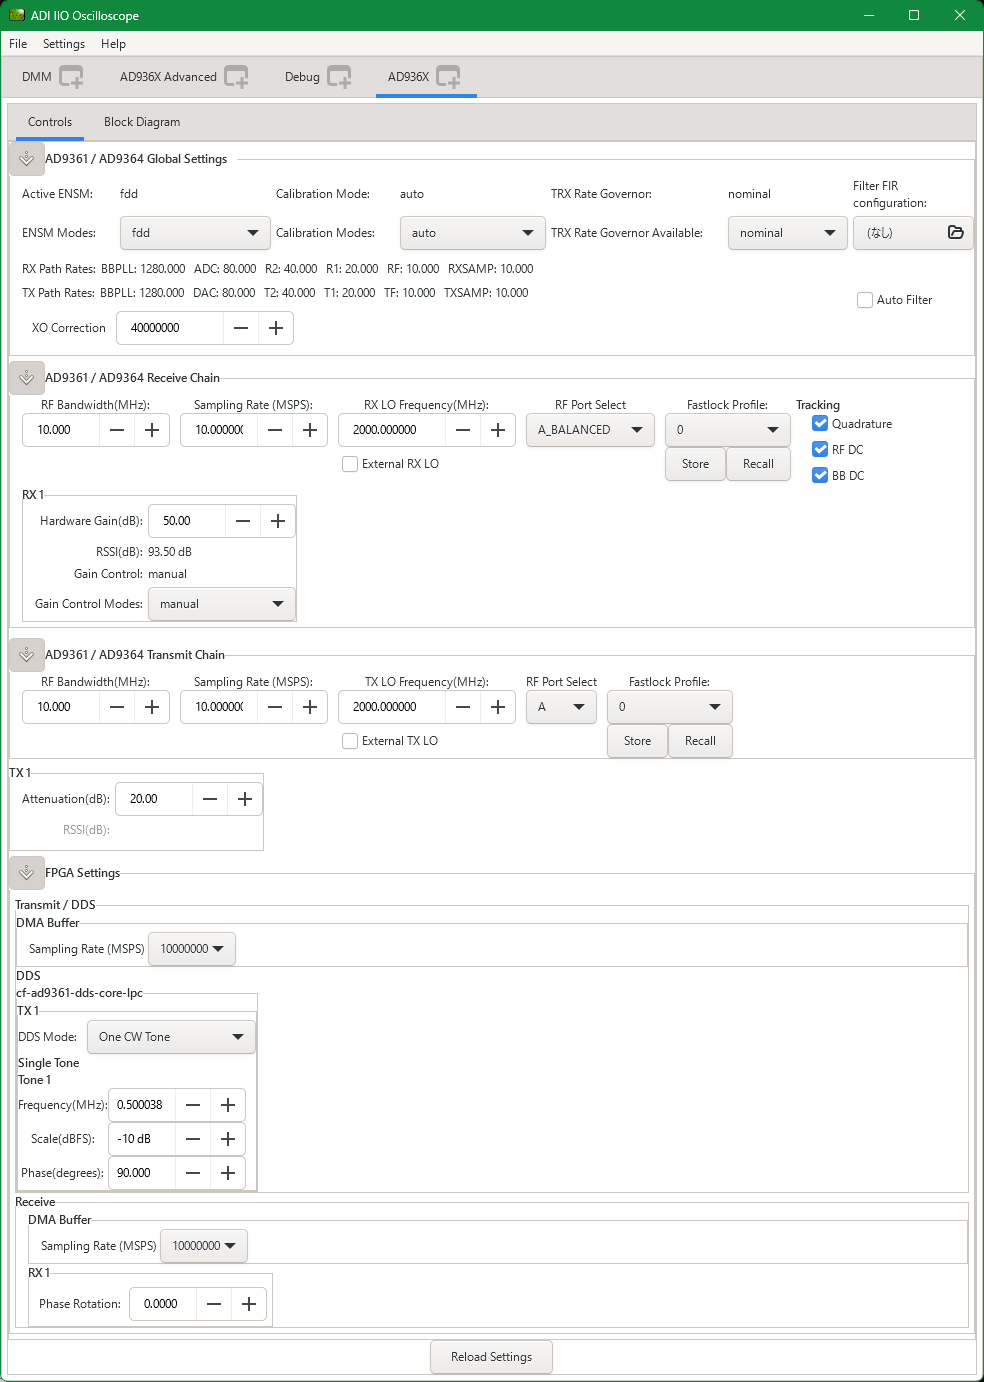Click the receive RF Bandwidth input field

tap(61, 430)
